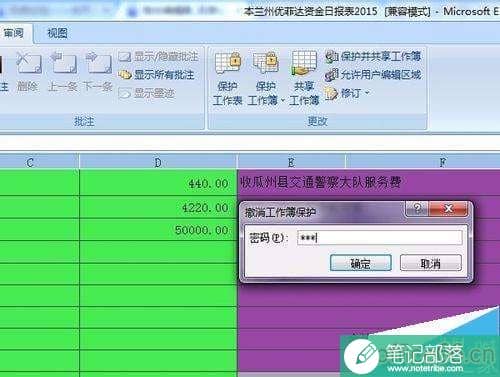
Task: Toggle 显示/隐藏批注 option
Action: click(x=158, y=57)
